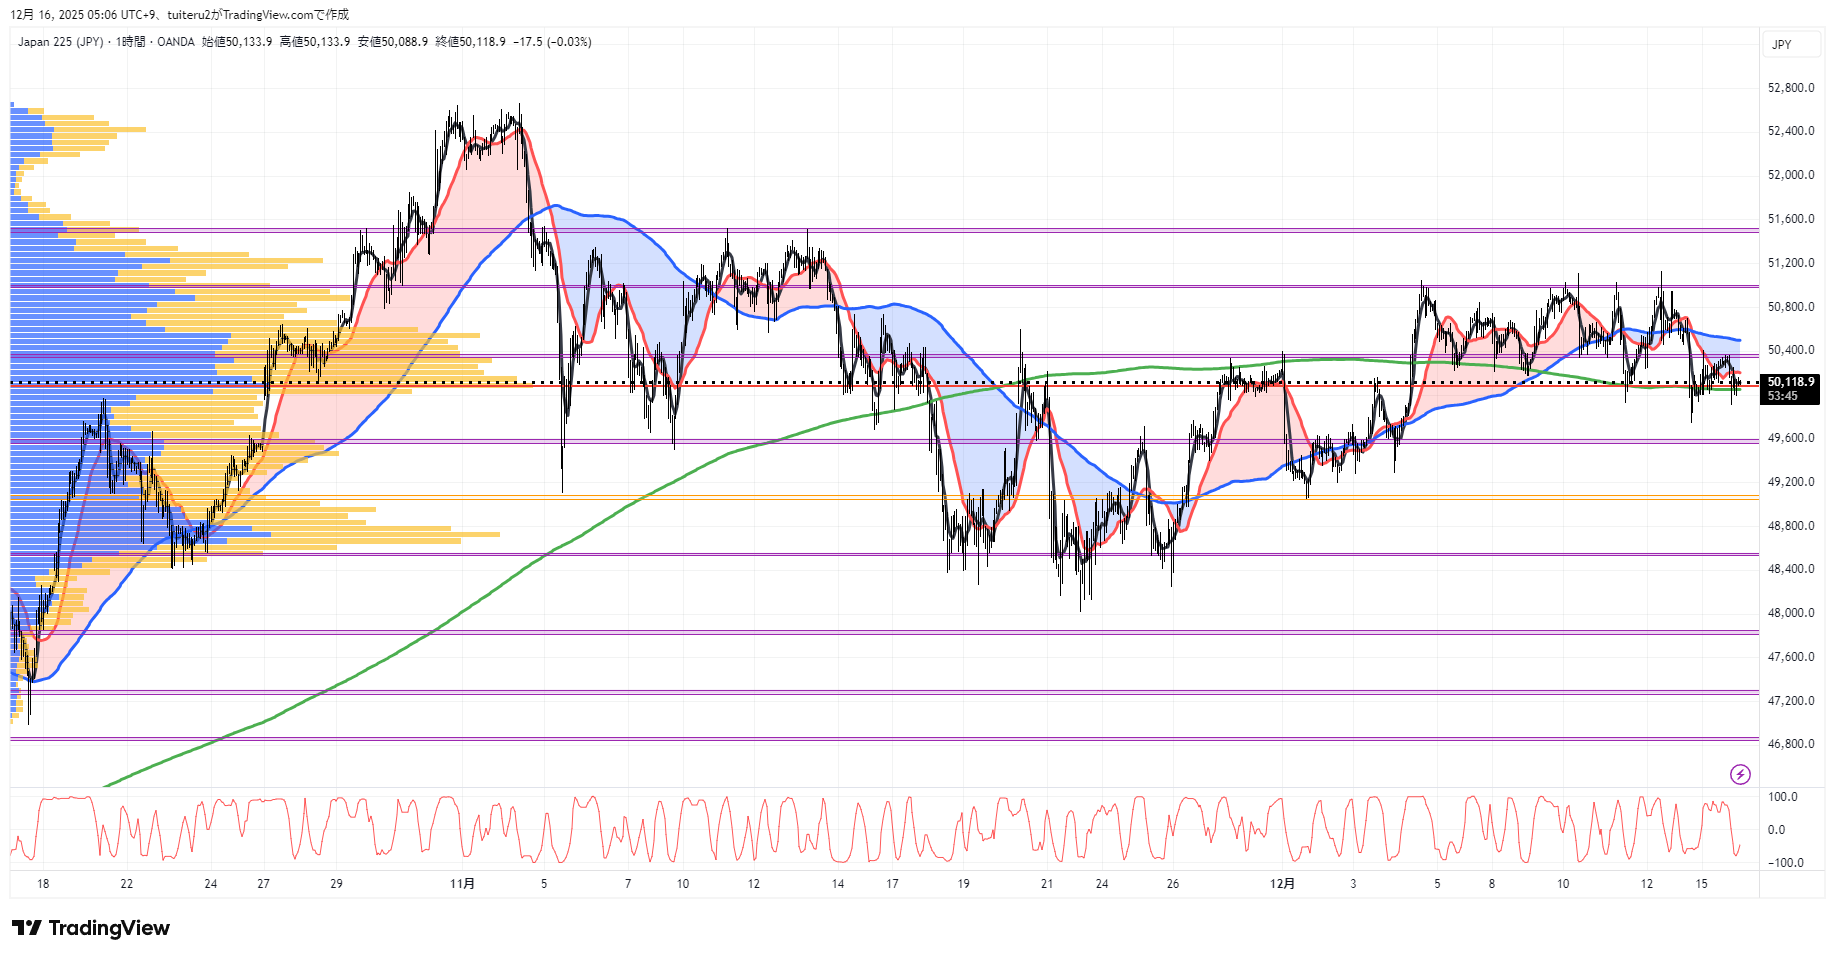1835x958 pixels.
Task: Click the 100.0 oscillator scale label
Action: click(1782, 797)
